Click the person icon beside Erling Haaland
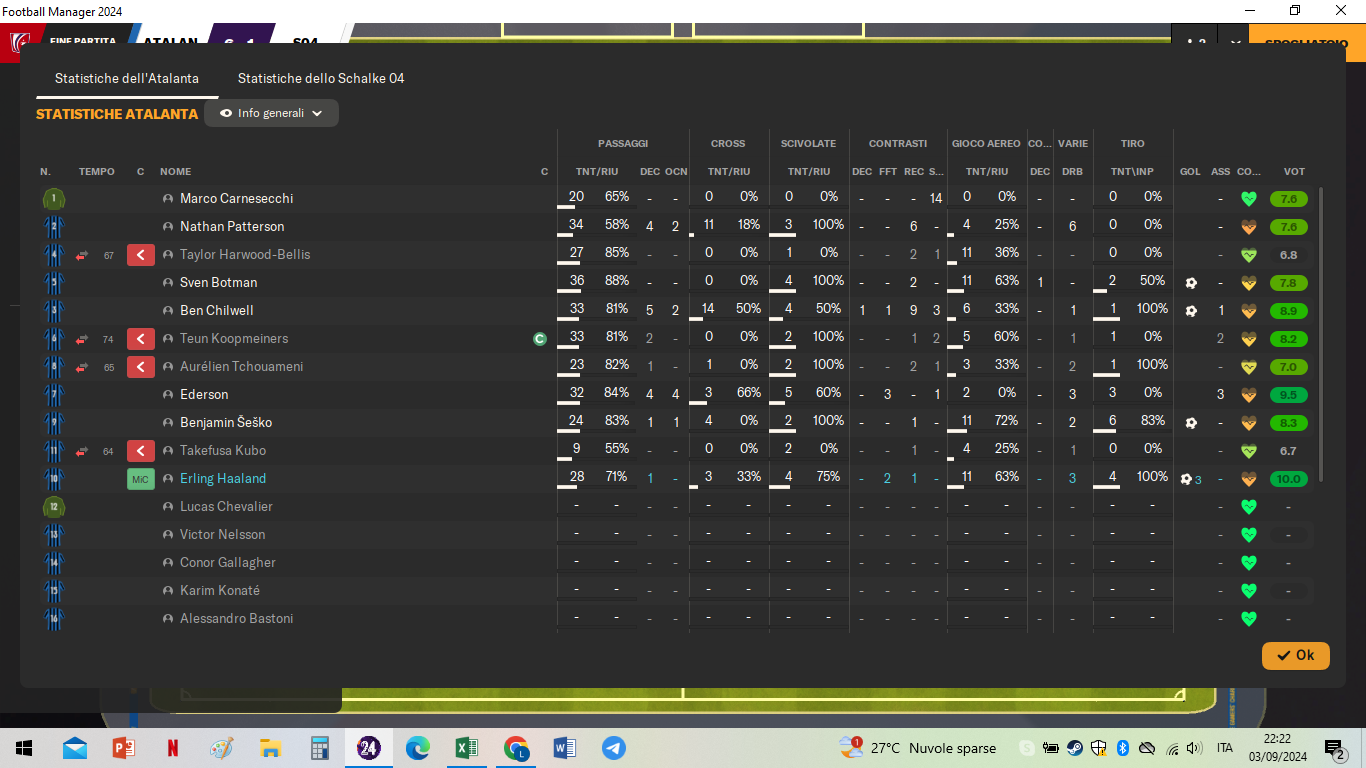Viewport: 1366px width, 768px height. pos(168,478)
